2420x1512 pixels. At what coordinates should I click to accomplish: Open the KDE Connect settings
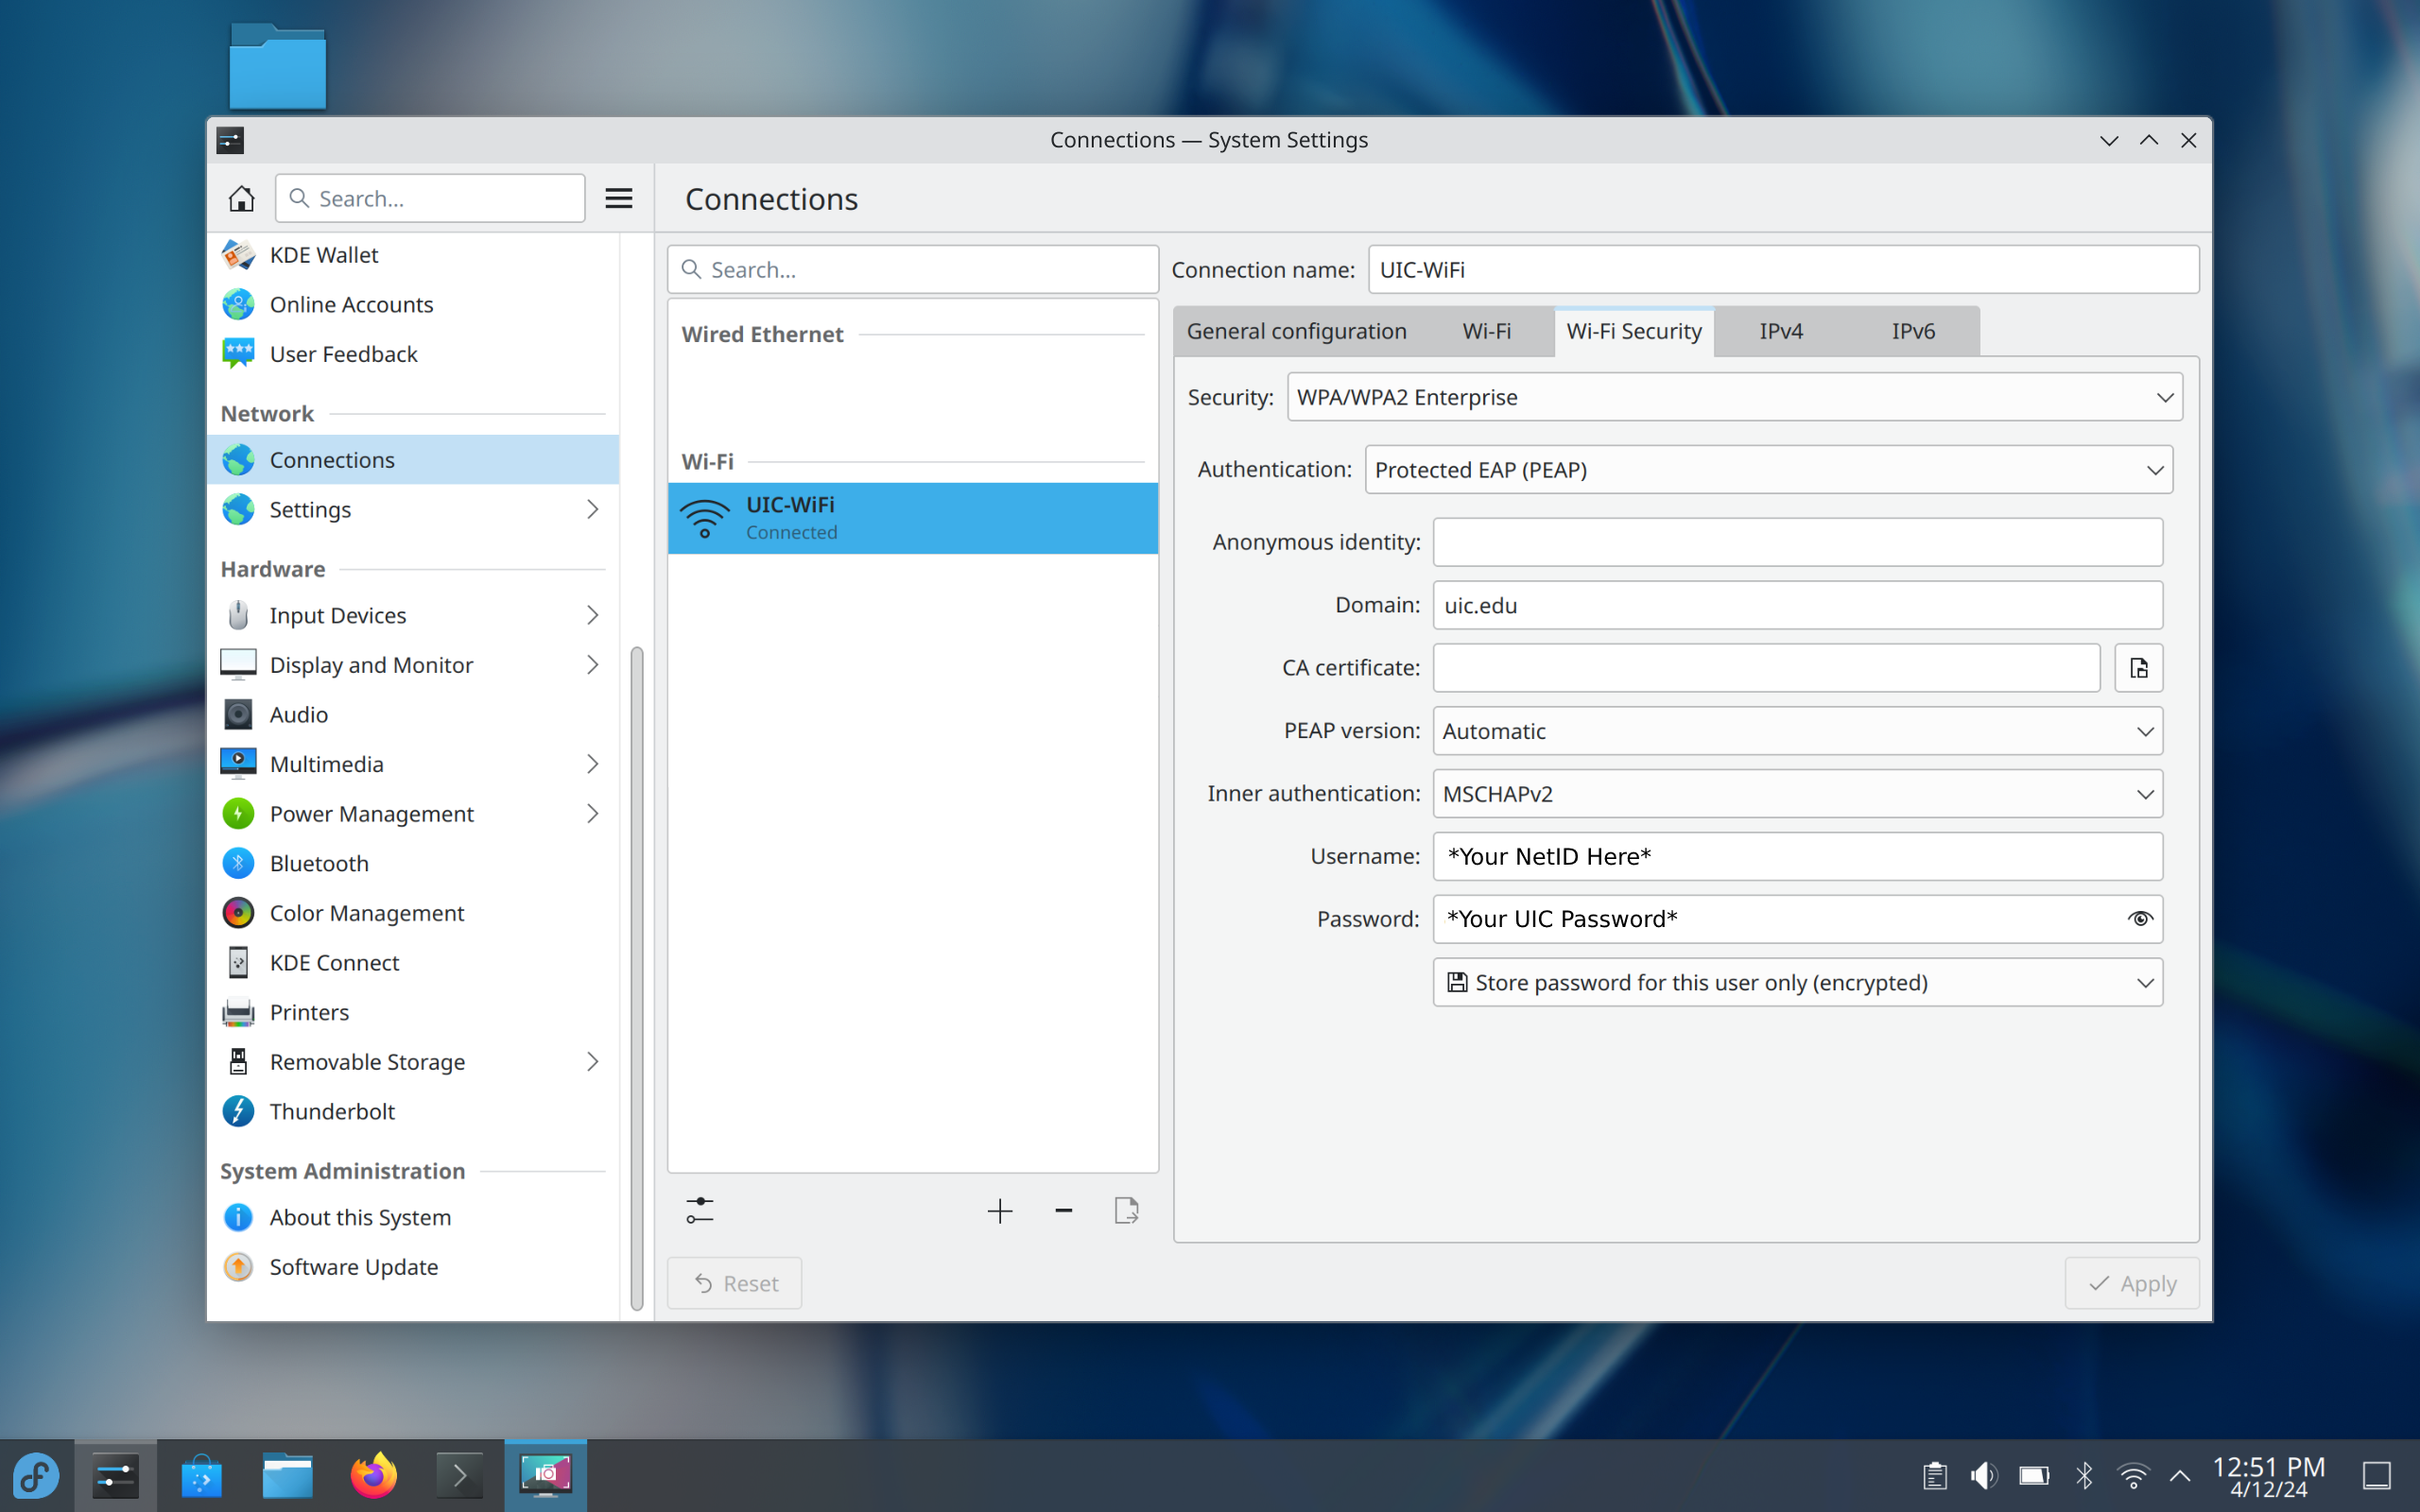(413, 962)
